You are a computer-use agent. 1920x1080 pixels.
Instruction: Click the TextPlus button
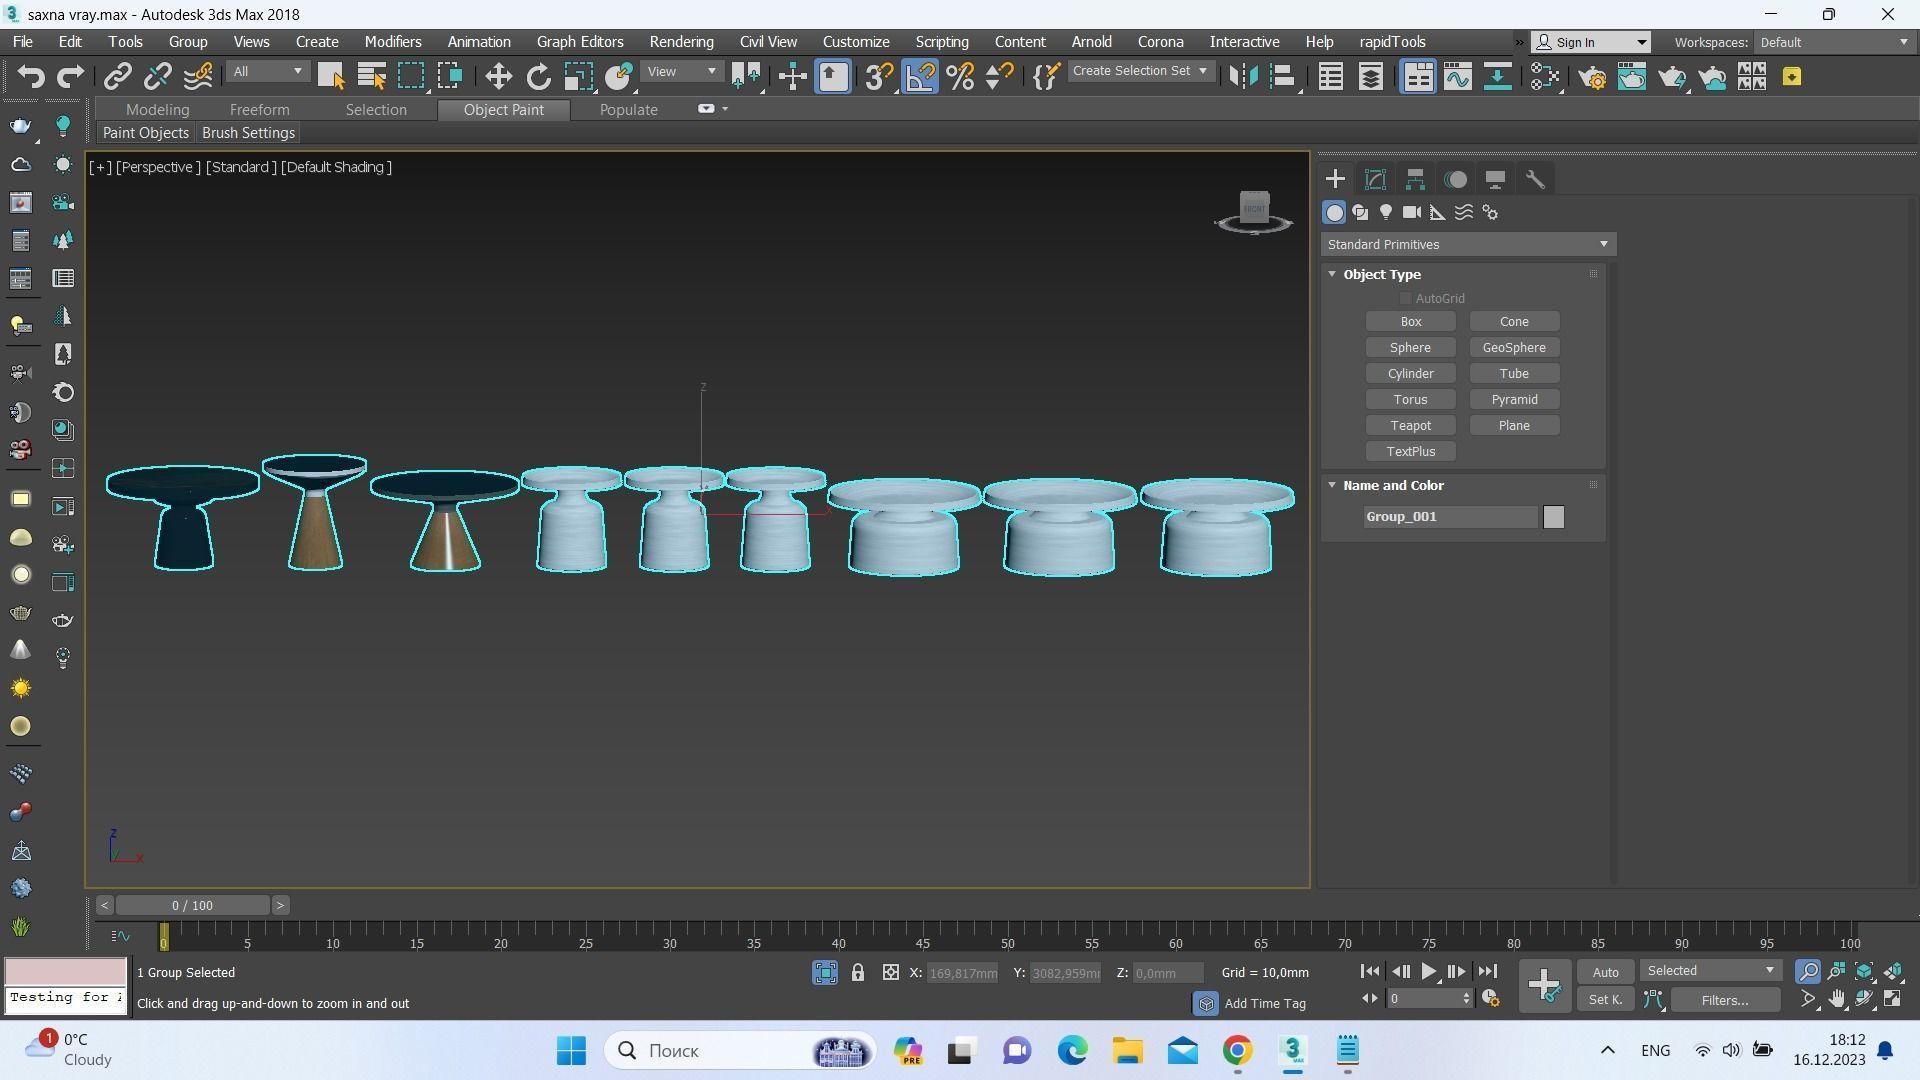1411,452
